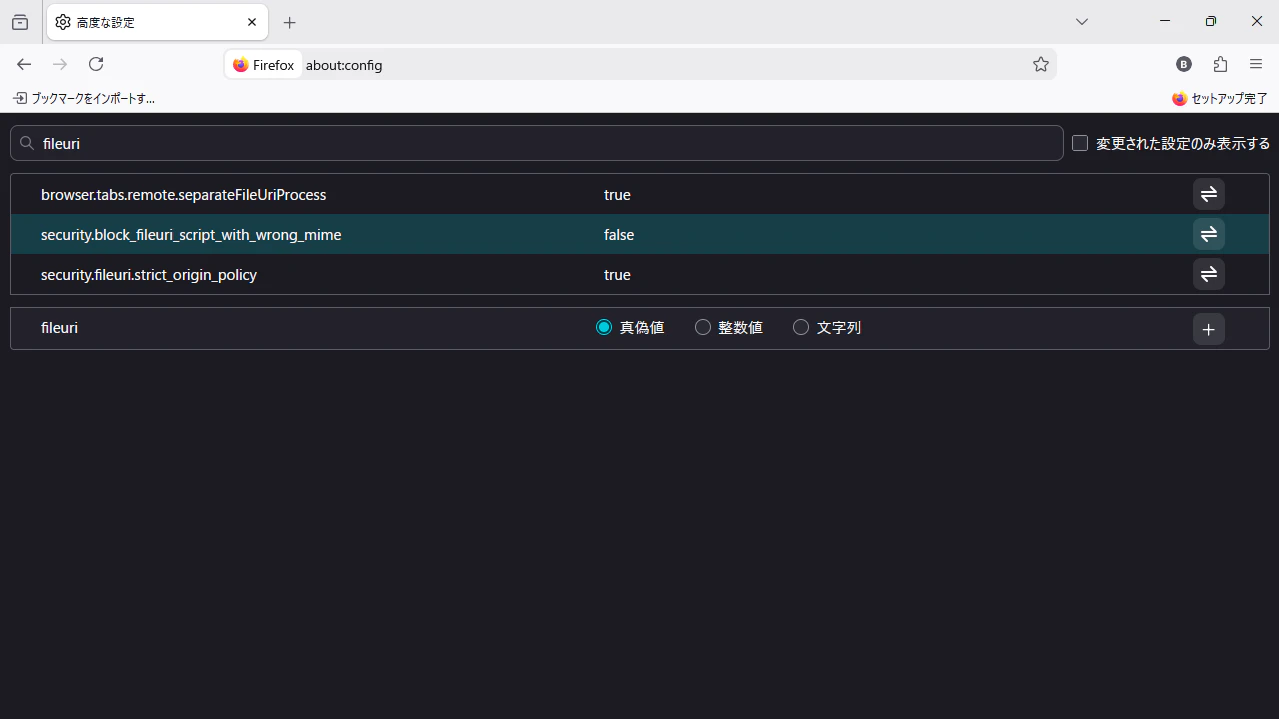Toggle security.fileuri.strict_origin_policy value
Viewport: 1279px width, 719px height.
click(1208, 274)
